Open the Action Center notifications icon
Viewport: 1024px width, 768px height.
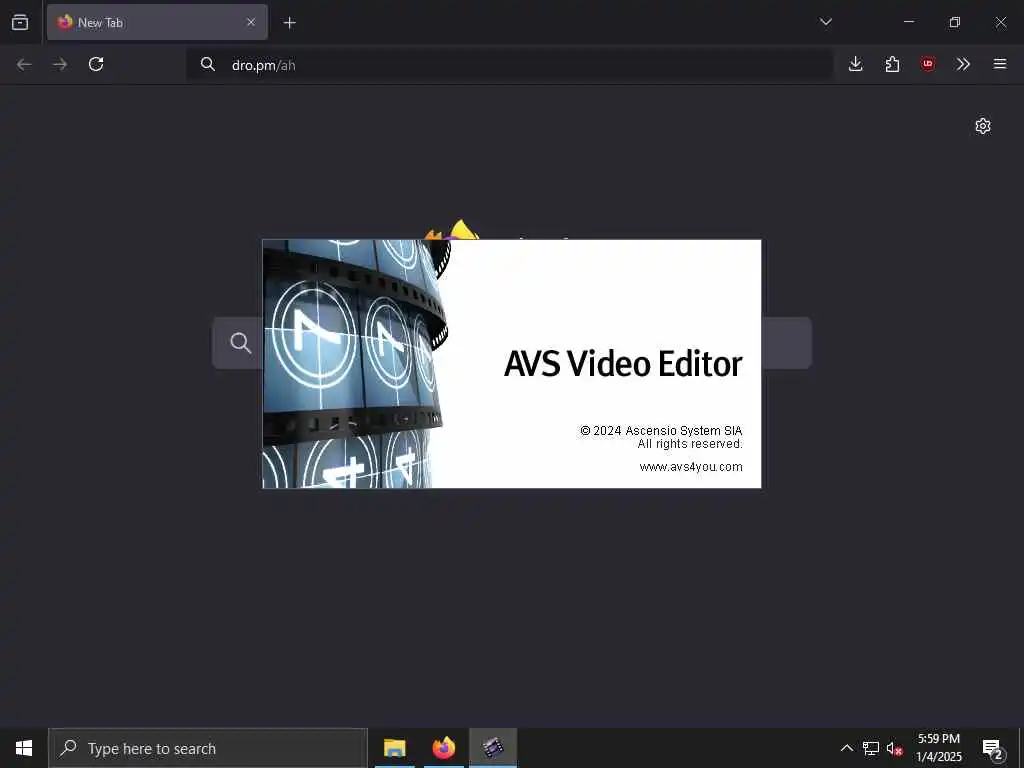(992, 748)
